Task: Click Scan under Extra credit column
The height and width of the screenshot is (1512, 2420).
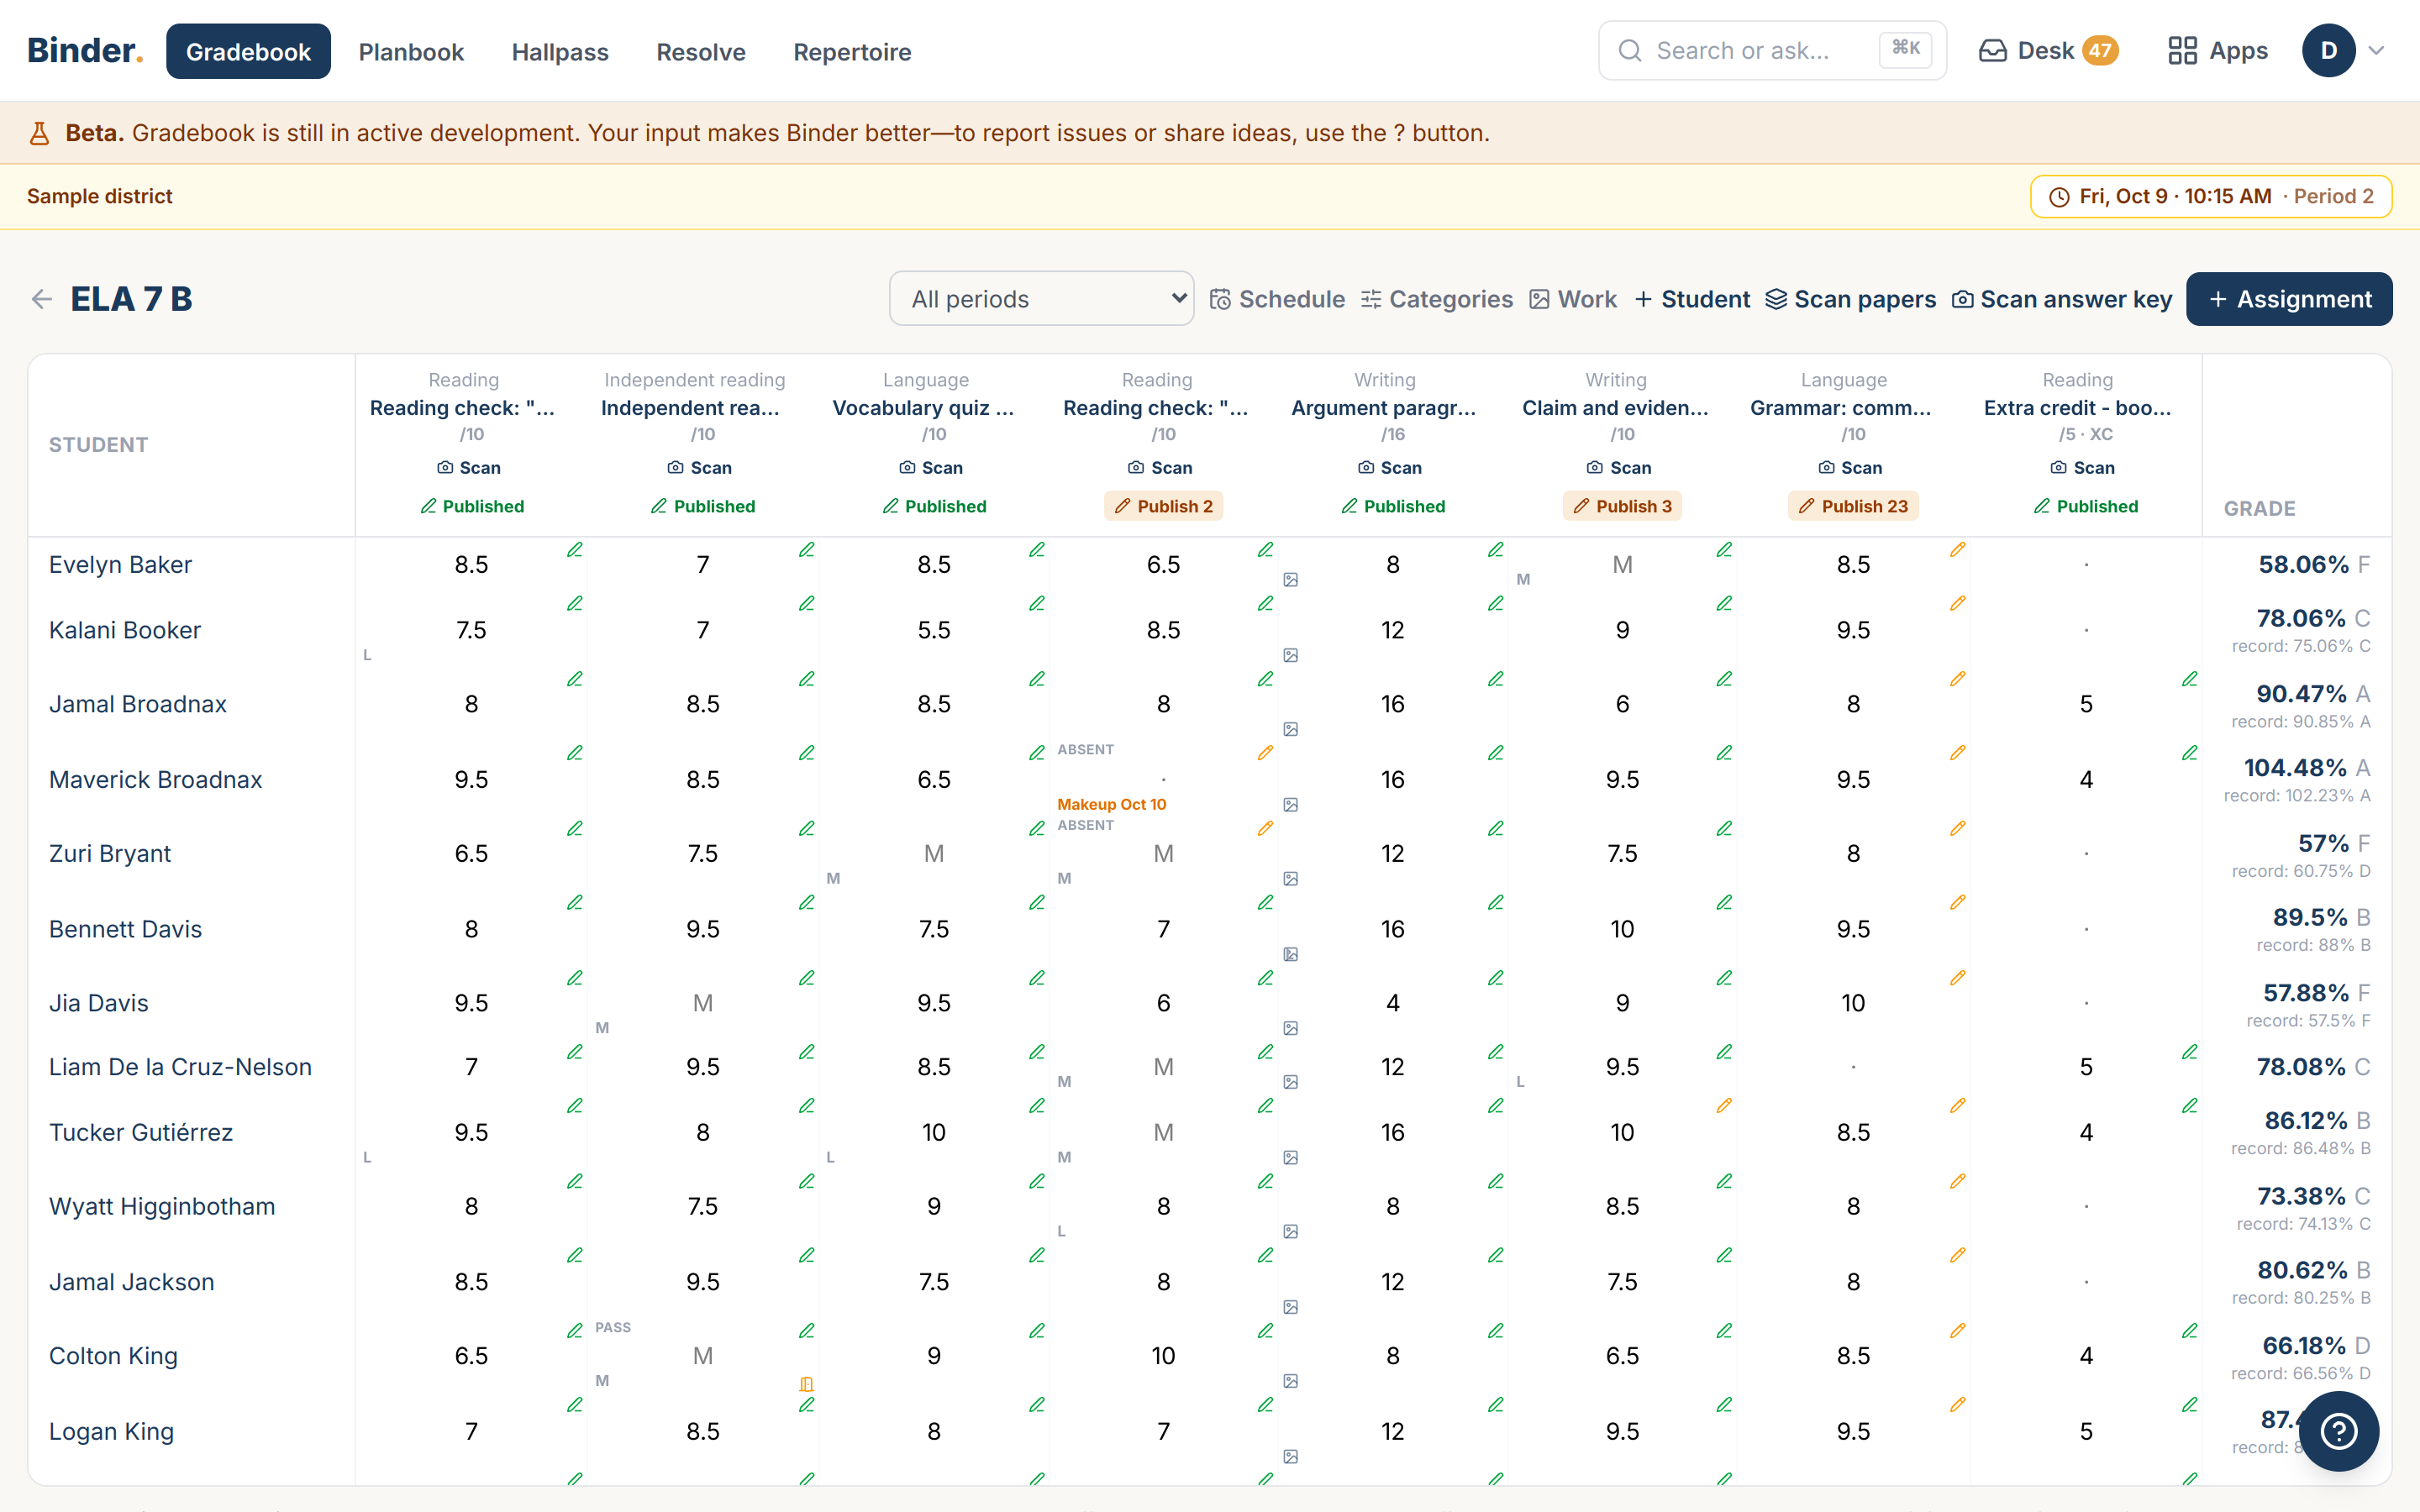Action: [x=2082, y=468]
